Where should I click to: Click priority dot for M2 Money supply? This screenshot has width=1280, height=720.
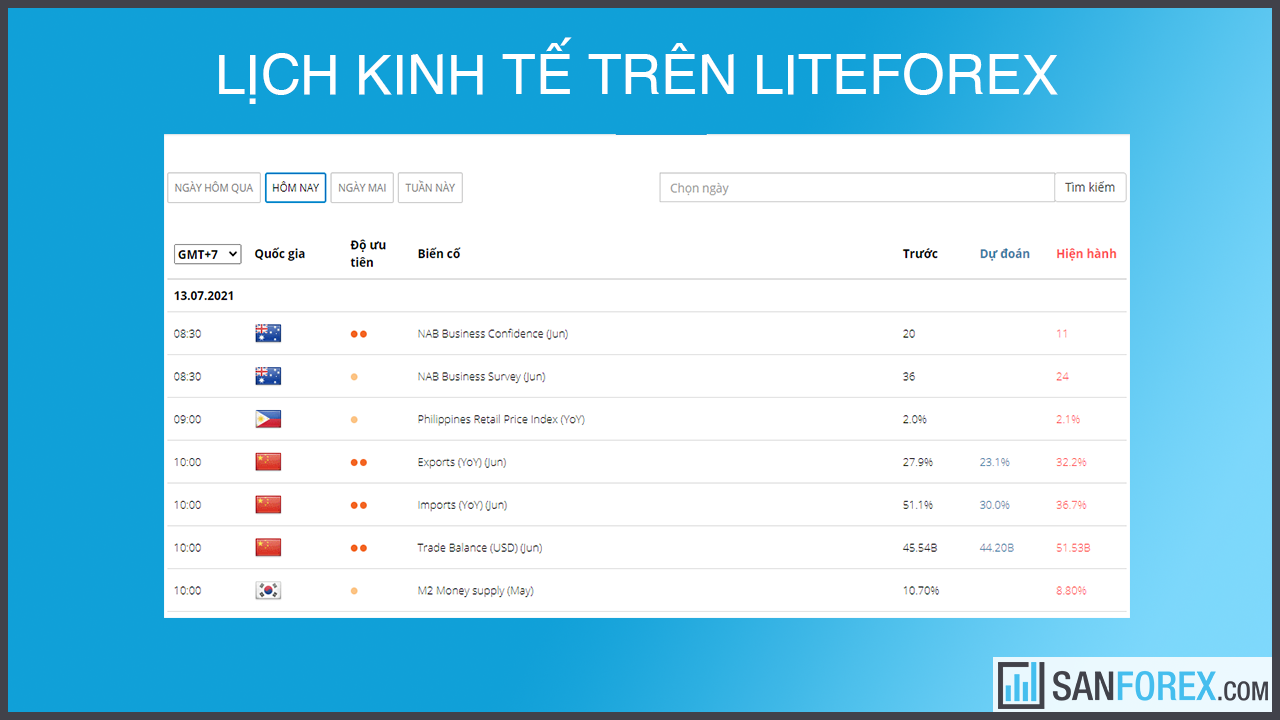(354, 591)
